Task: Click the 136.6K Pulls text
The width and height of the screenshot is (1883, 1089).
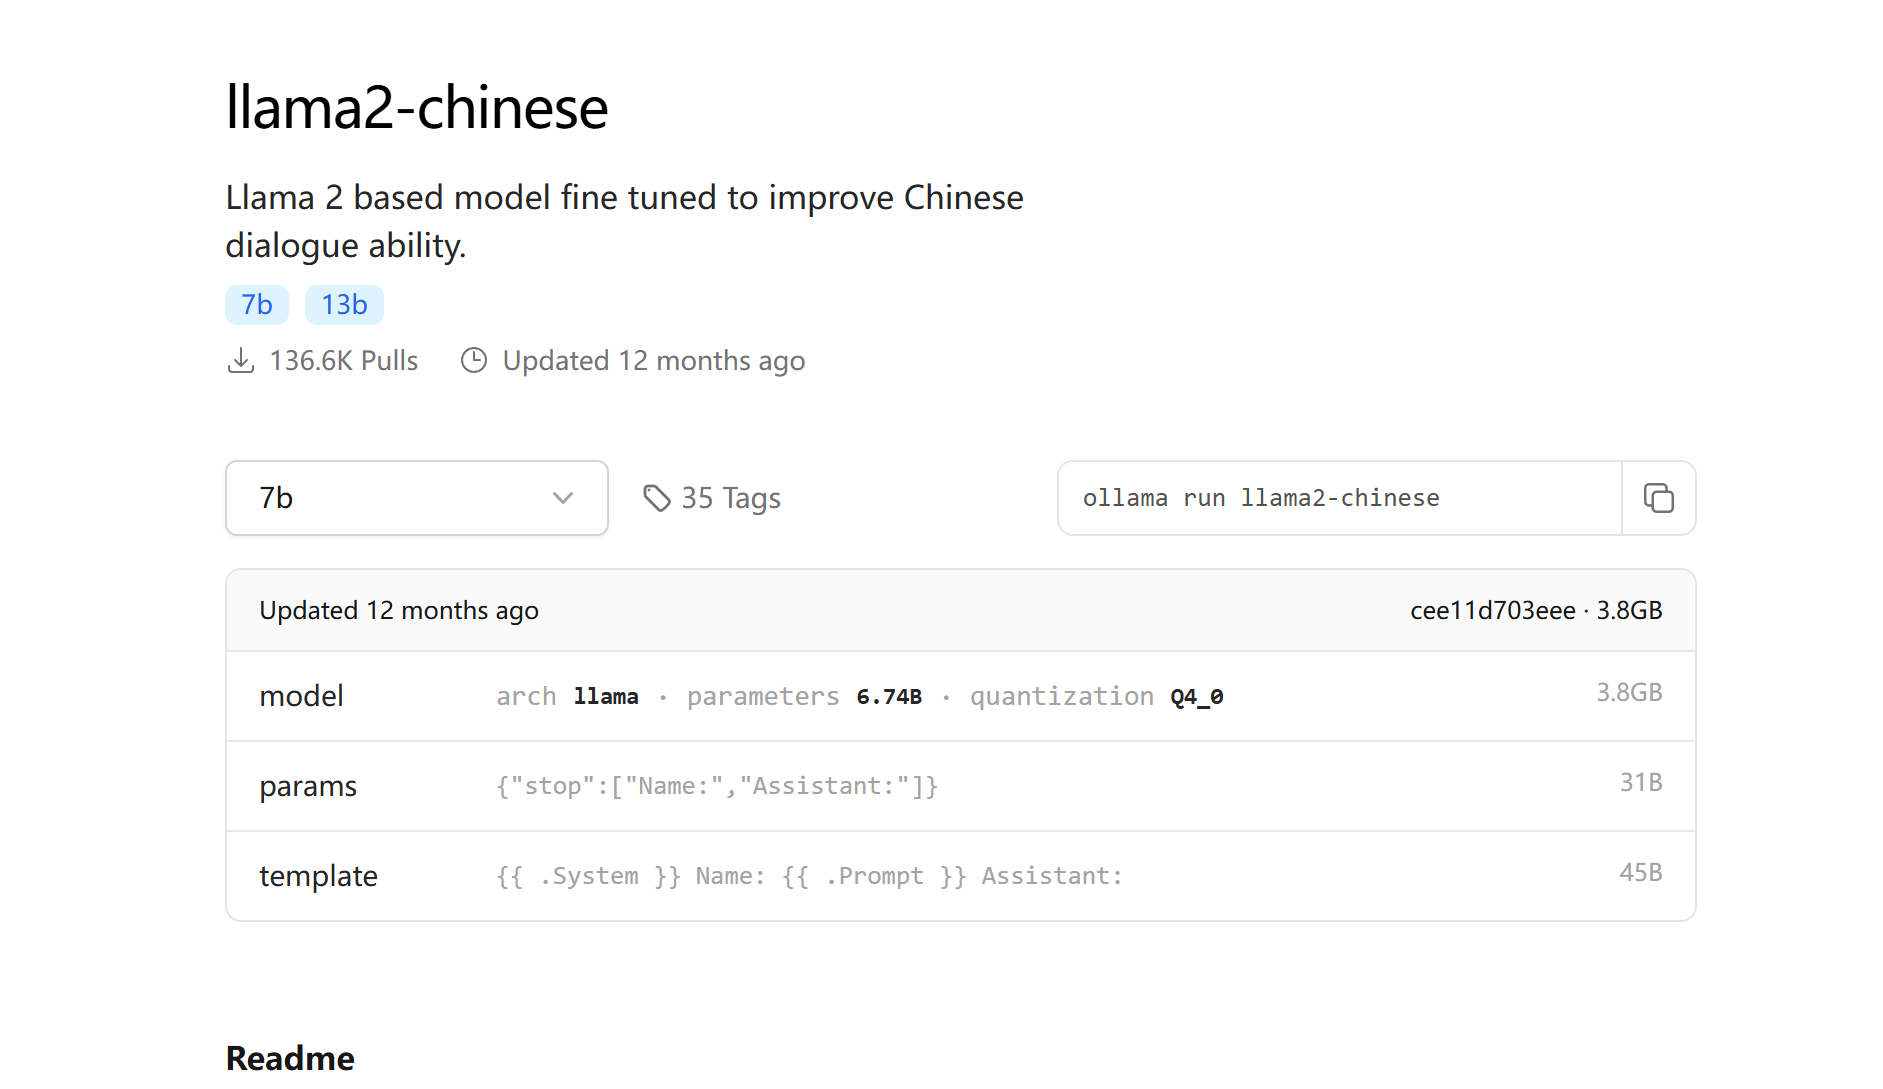Action: click(x=344, y=361)
